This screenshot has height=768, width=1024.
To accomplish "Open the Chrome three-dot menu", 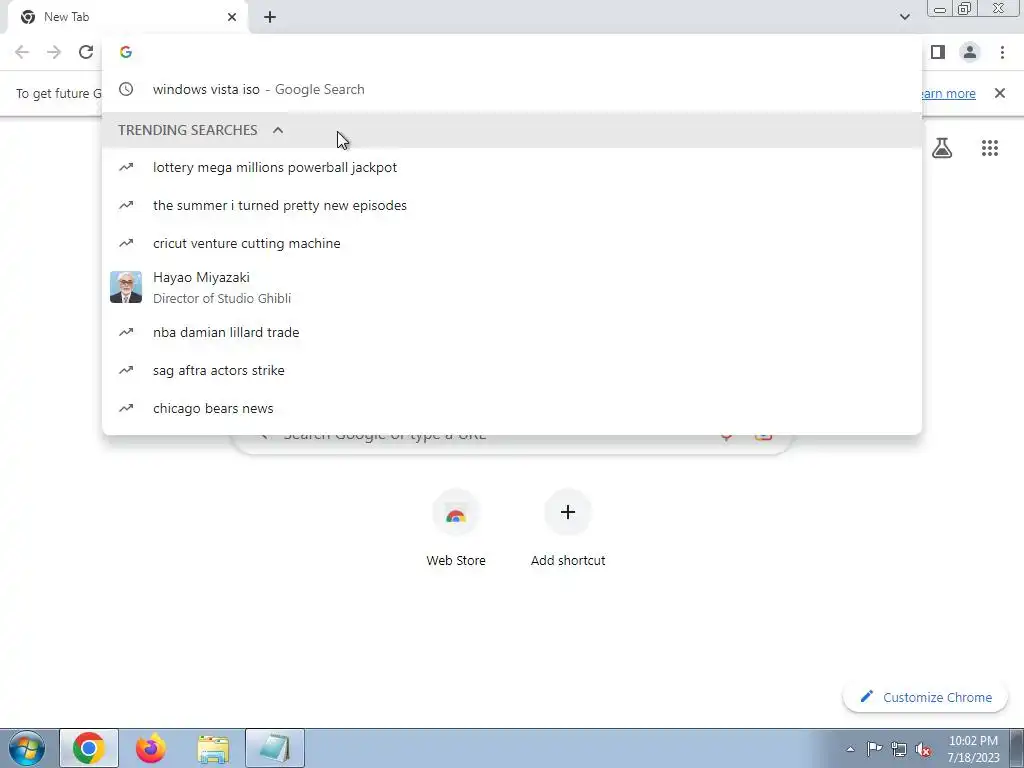I will pos(1002,52).
